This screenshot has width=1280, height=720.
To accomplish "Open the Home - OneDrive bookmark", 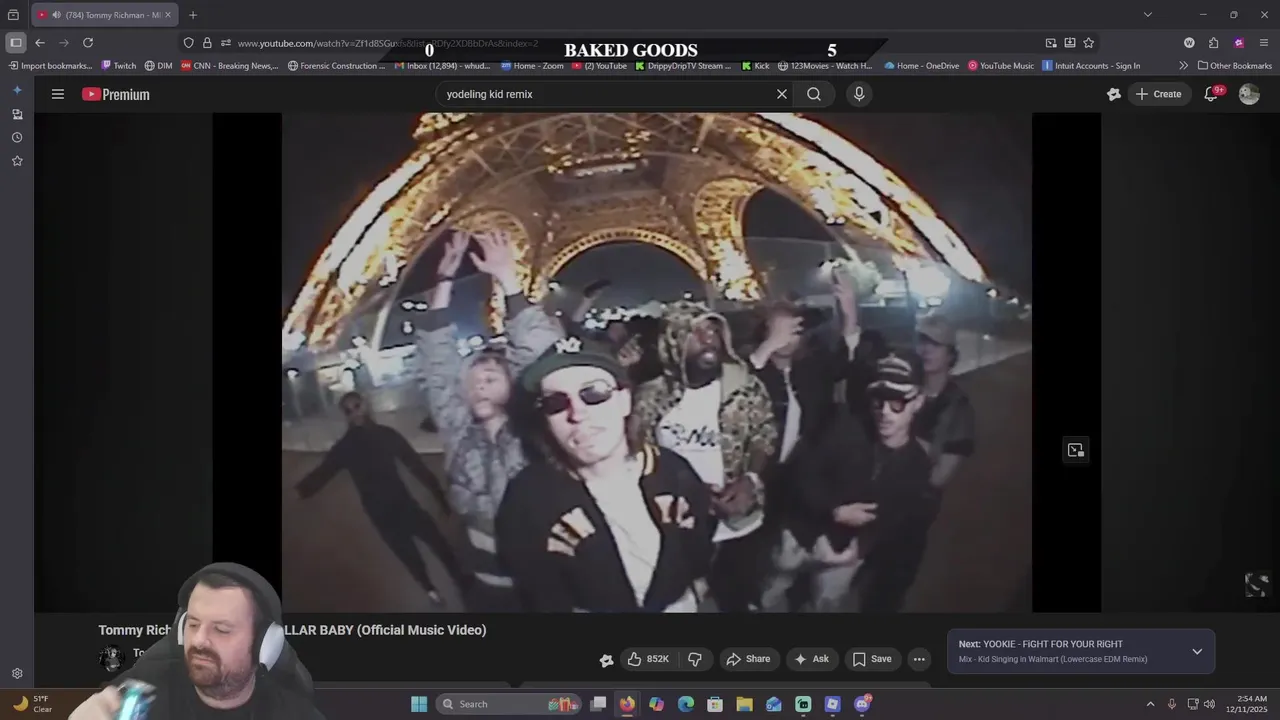I will (x=922, y=66).
